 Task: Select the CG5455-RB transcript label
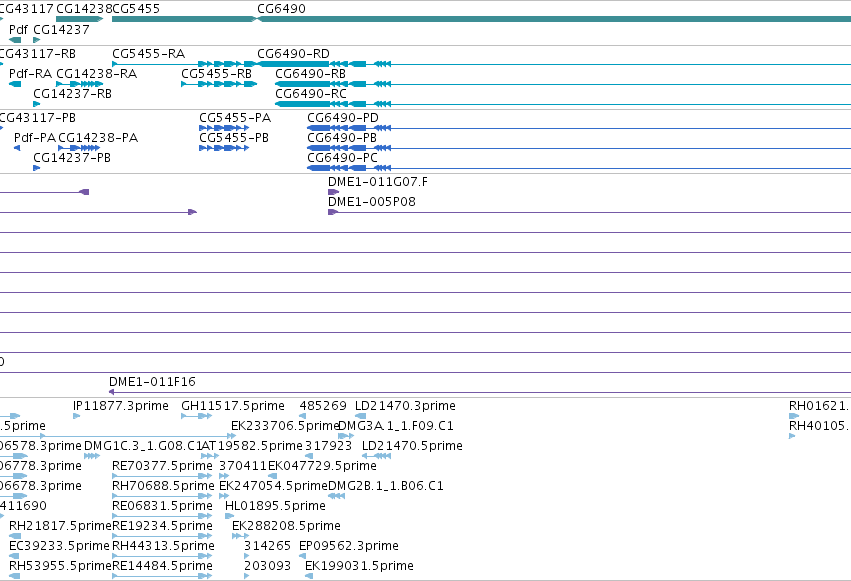click(217, 74)
